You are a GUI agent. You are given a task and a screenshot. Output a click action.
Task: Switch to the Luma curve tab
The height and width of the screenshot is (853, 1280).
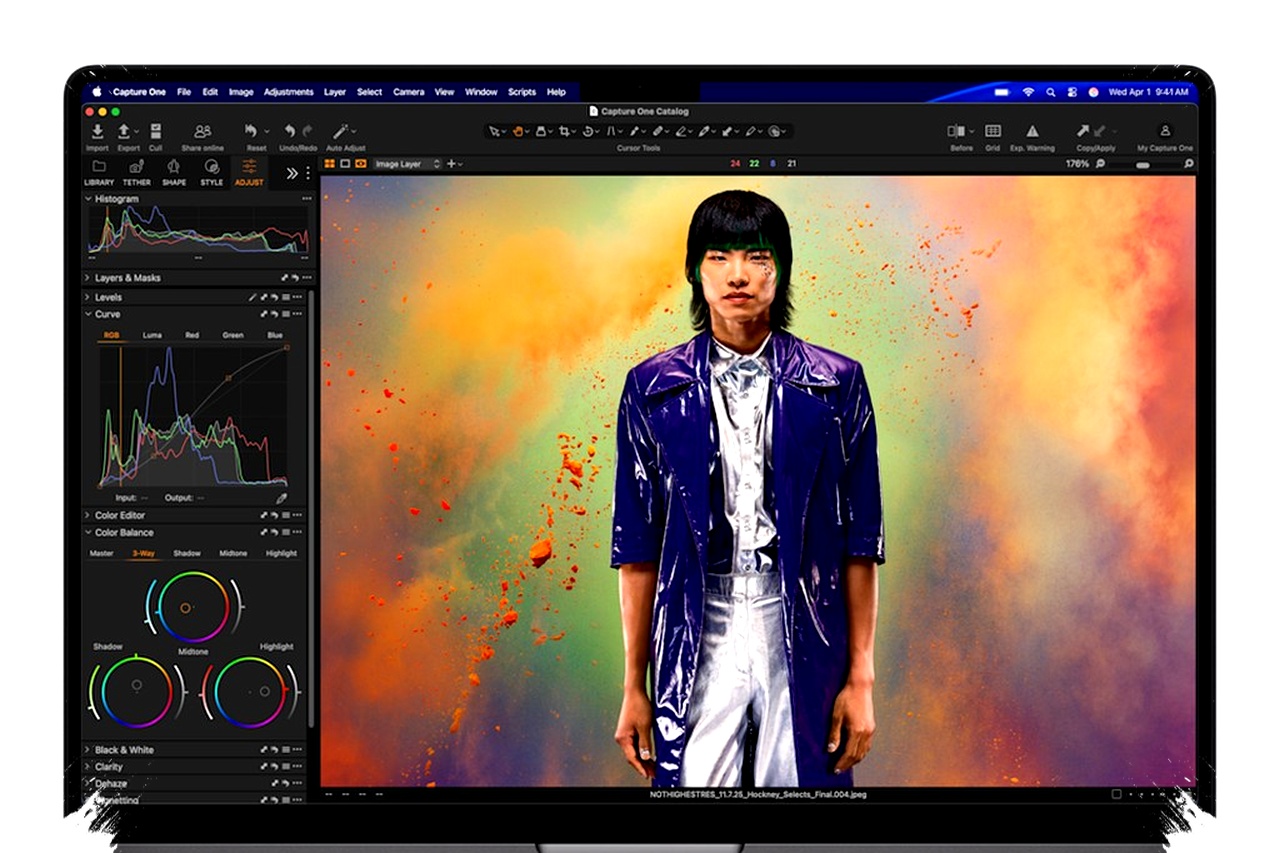(x=151, y=335)
